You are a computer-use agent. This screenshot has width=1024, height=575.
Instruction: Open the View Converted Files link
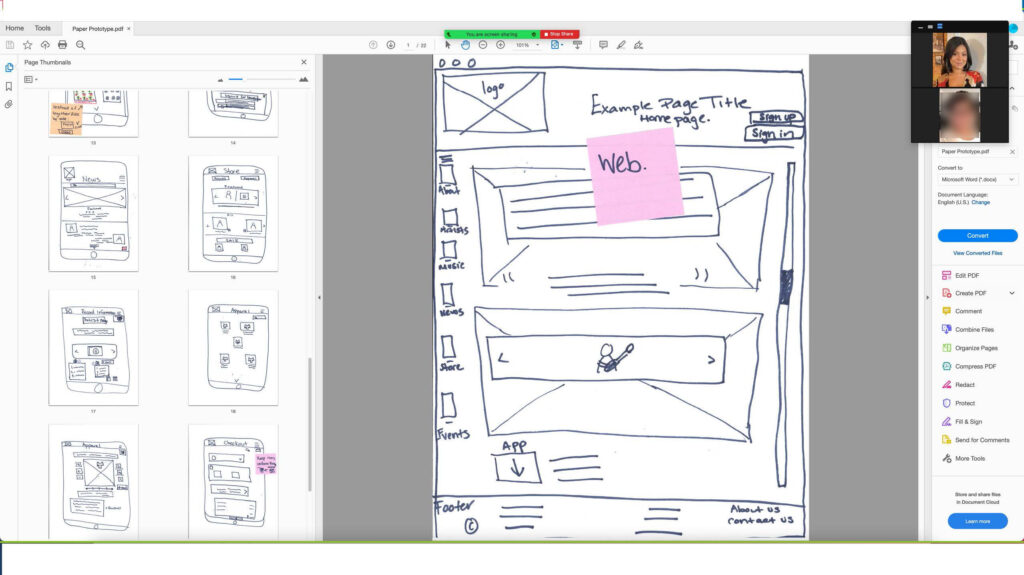pos(977,253)
